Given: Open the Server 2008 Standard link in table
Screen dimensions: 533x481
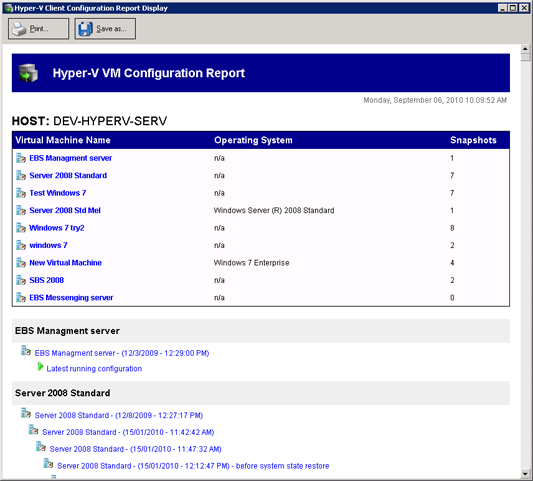Looking at the screenshot, I should [x=68, y=175].
